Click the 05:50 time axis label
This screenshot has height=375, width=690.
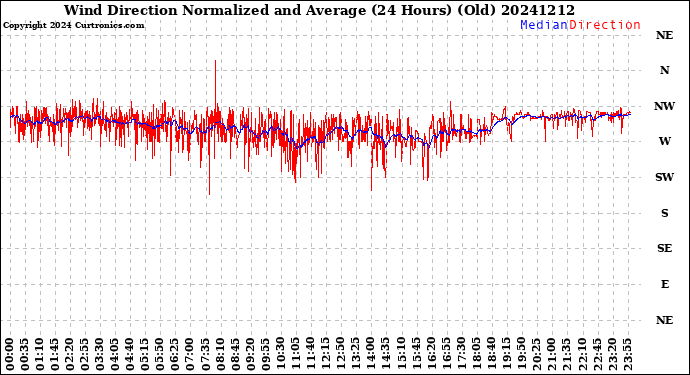click(160, 355)
